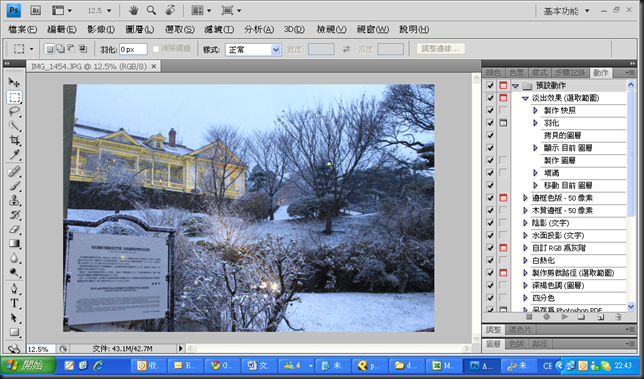The height and width of the screenshot is (379, 644).
Task: Select the Eraser tool
Action: (14, 229)
